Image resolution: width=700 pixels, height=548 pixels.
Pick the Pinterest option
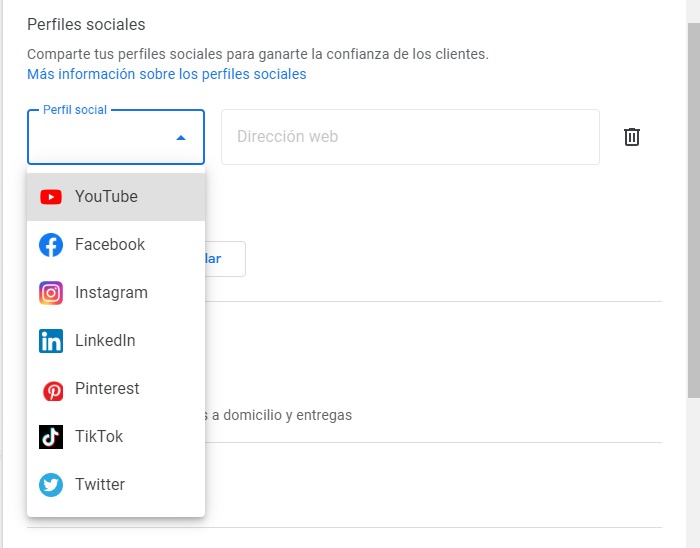pos(116,389)
